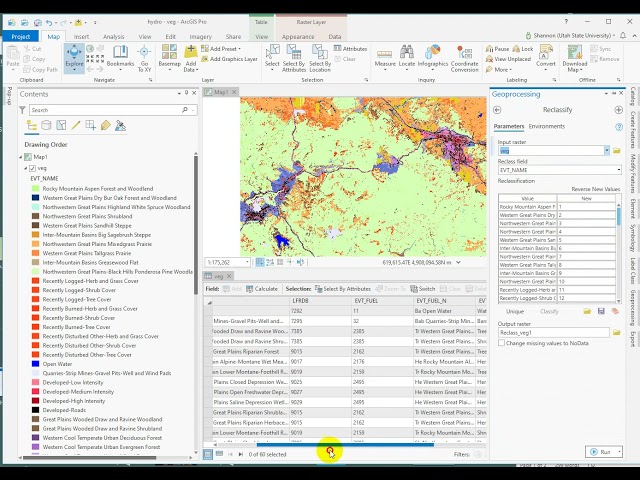Switch to the Analysis ribbon tab

point(113,36)
